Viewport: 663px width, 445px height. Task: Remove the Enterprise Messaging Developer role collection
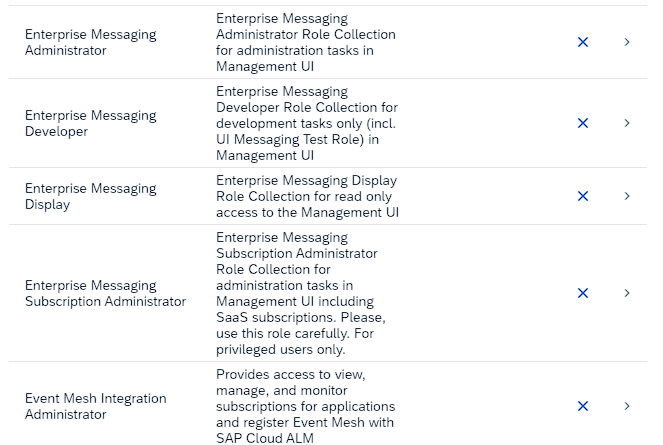[x=583, y=123]
